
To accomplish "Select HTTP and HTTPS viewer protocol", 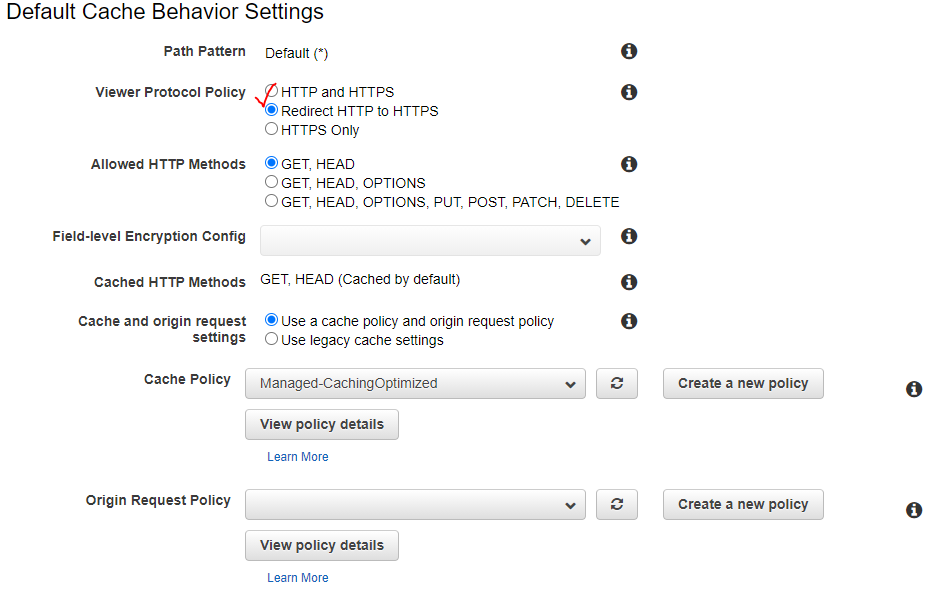I will click(x=271, y=91).
